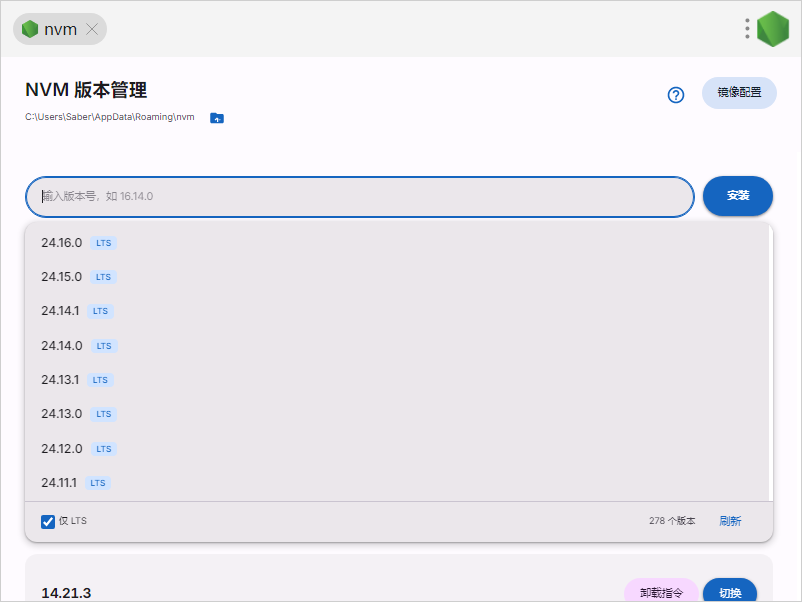Open the nvm folder via the folder icon
Screen dimensions: 802x602
(x=217, y=118)
